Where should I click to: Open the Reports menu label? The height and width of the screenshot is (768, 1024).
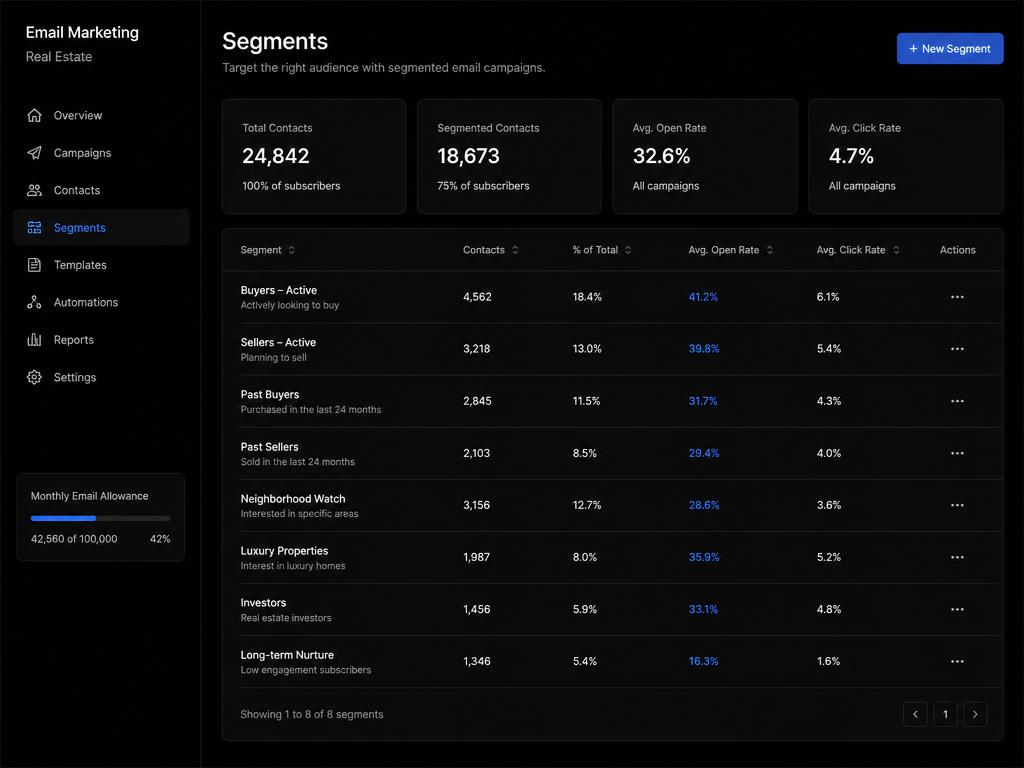[x=74, y=340]
